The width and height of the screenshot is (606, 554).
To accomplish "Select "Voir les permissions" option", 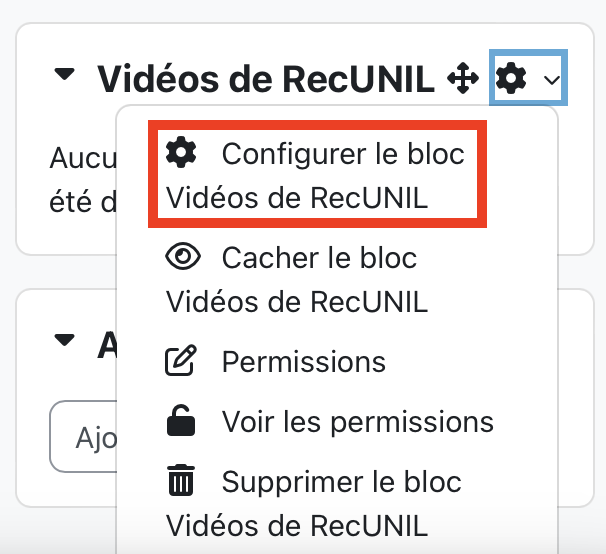I will tap(357, 421).
